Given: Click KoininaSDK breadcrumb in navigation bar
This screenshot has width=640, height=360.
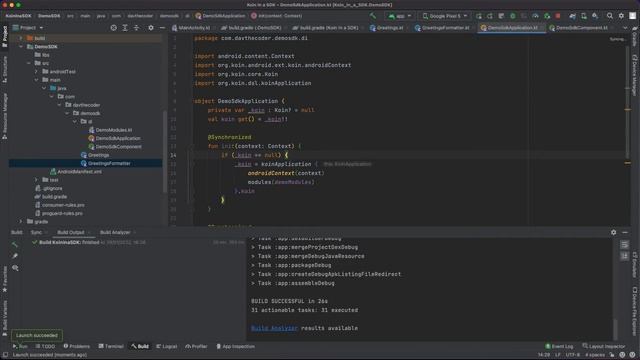Looking at the screenshot, I should pyautogui.click(x=18, y=16).
